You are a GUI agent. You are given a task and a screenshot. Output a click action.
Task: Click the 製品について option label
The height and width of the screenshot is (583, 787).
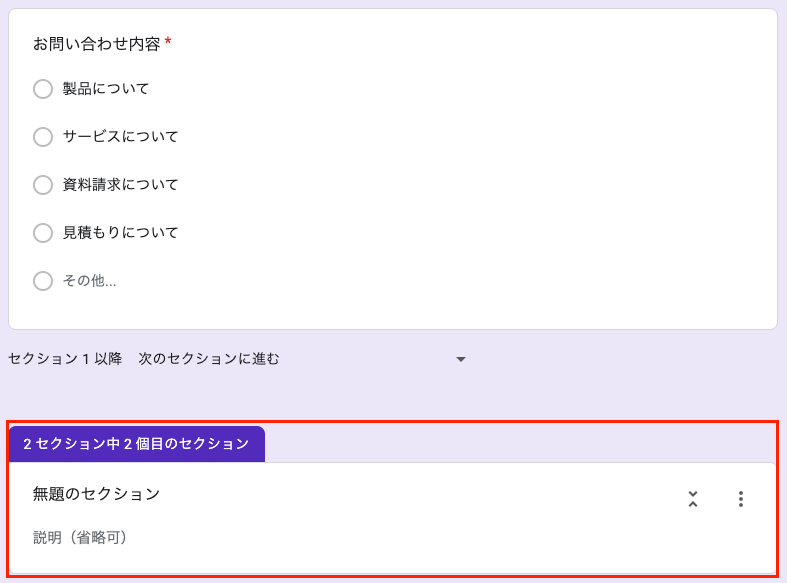pyautogui.click(x=106, y=89)
